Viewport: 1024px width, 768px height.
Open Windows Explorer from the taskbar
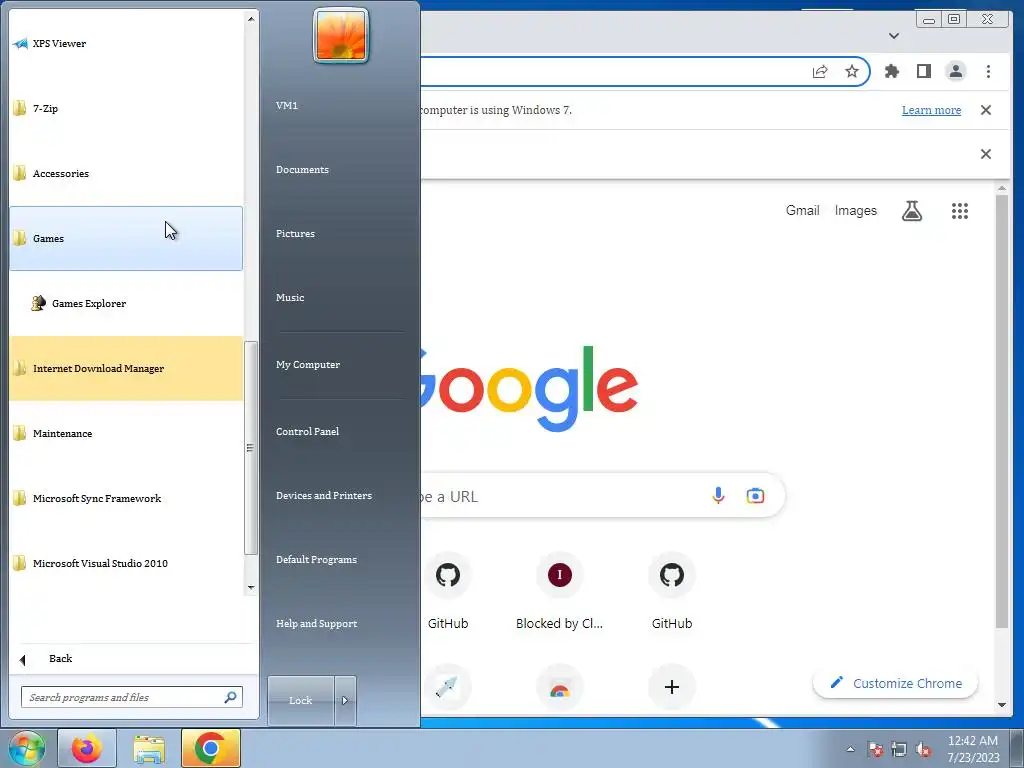coord(149,748)
